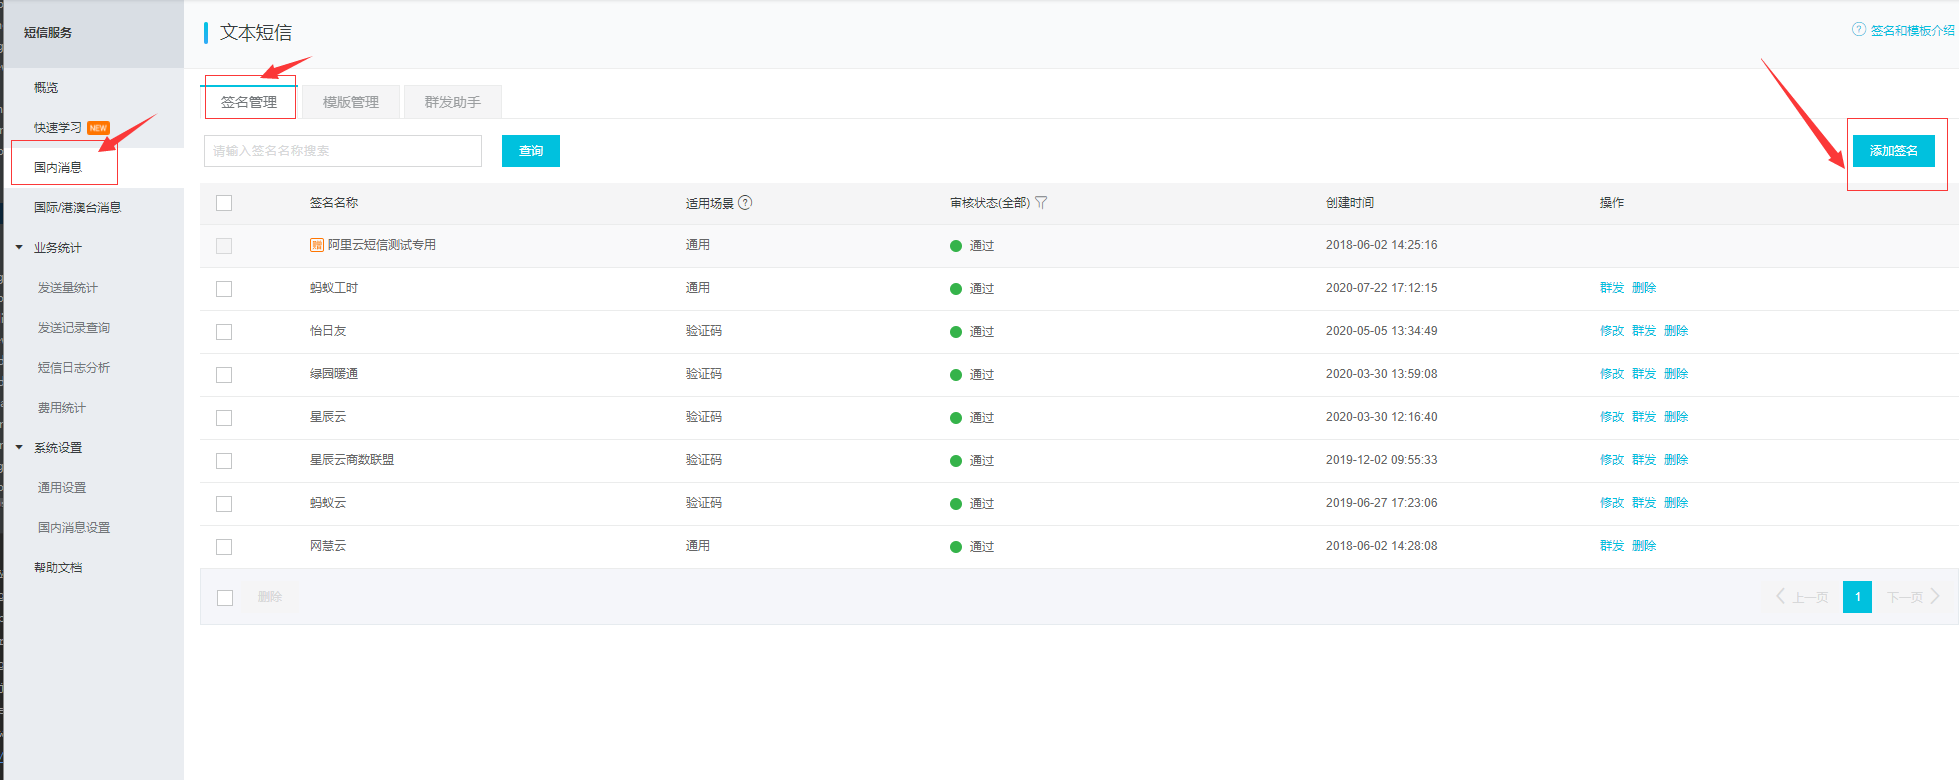Click 修改 for 蚂蚁云

[x=1612, y=503]
